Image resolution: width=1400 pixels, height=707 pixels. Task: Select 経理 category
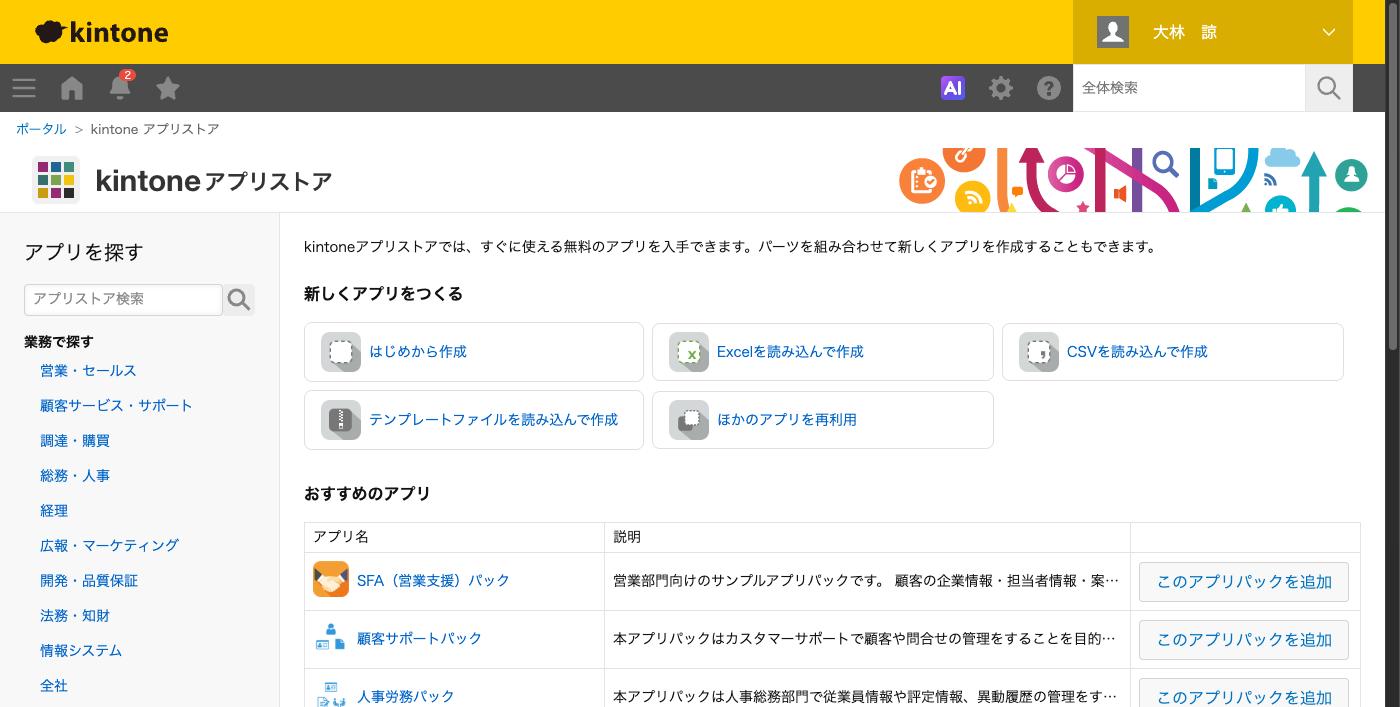coord(54,510)
